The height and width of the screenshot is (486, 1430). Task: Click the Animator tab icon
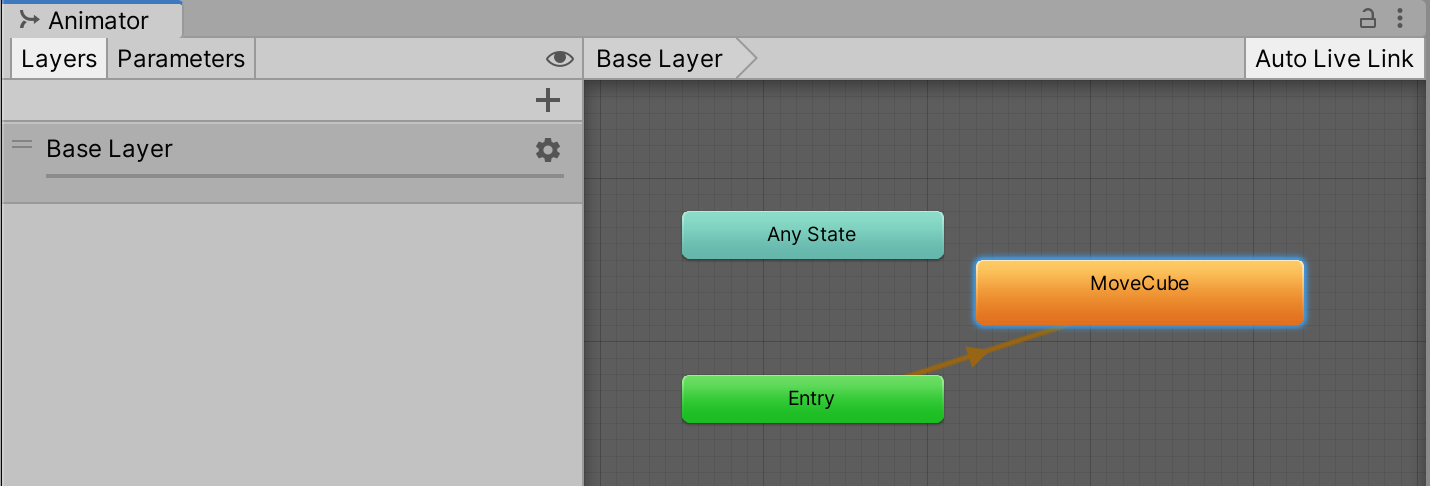[x=29, y=19]
